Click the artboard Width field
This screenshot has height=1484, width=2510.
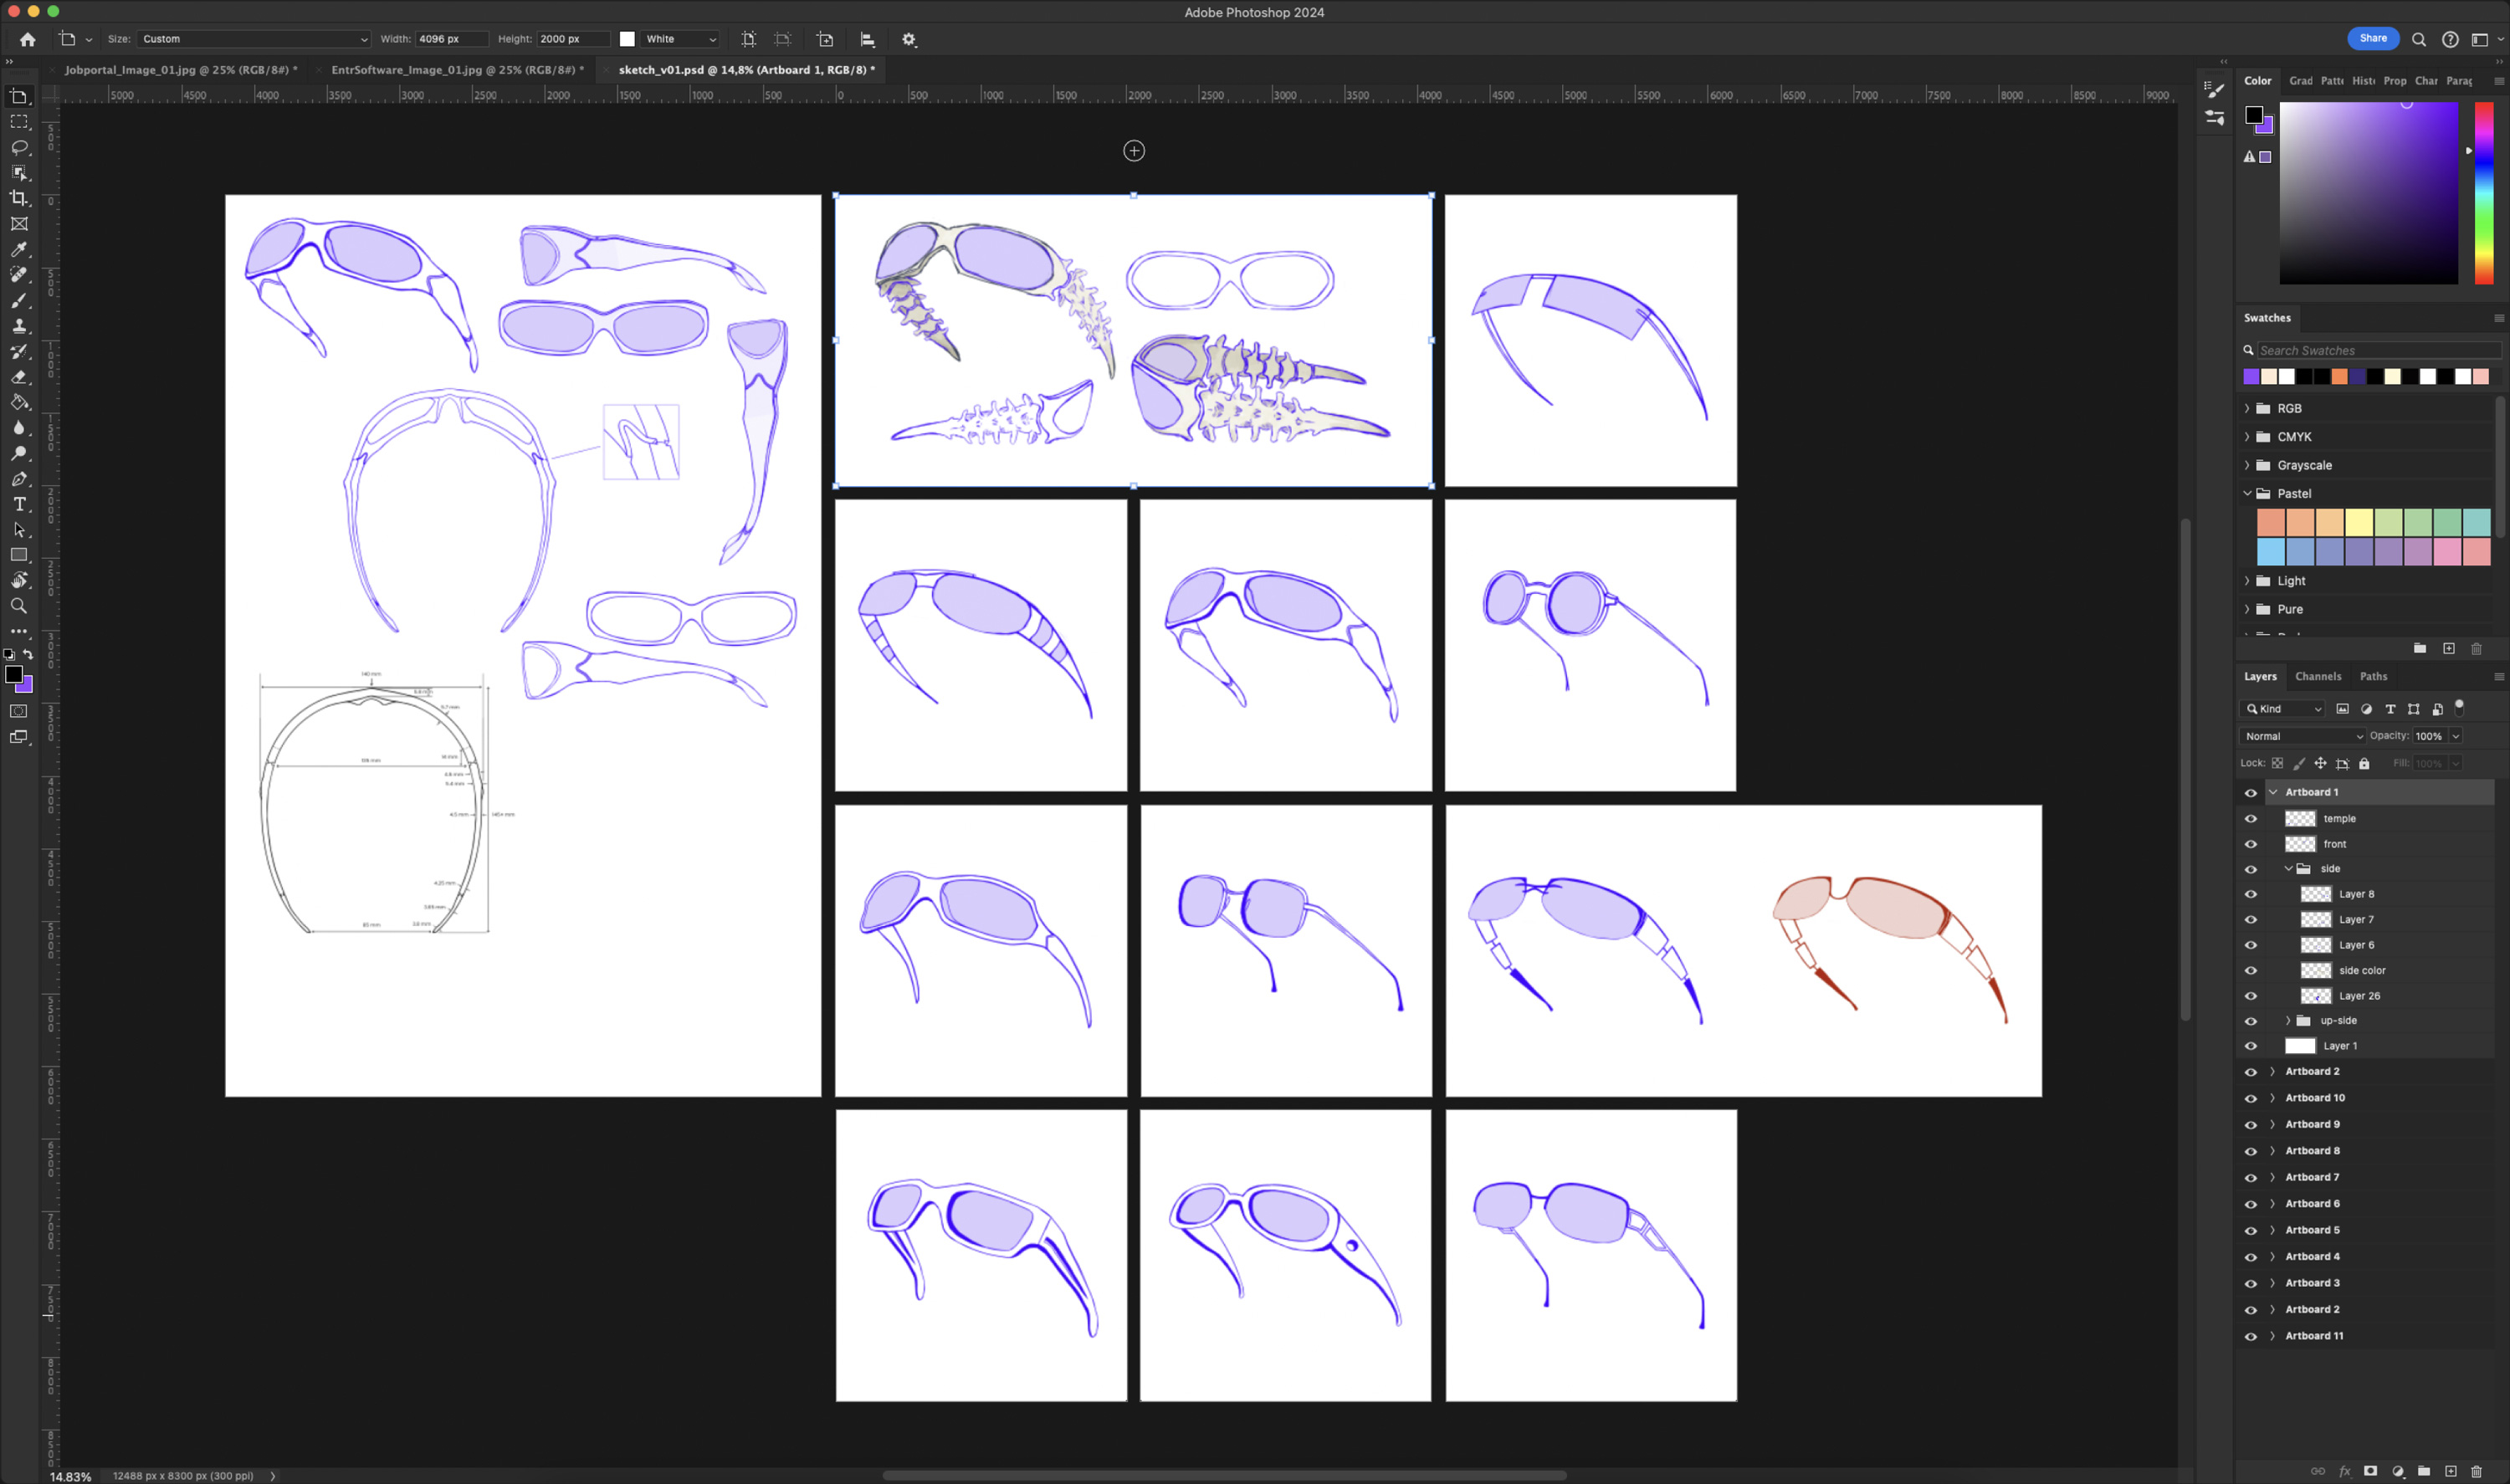(x=451, y=39)
